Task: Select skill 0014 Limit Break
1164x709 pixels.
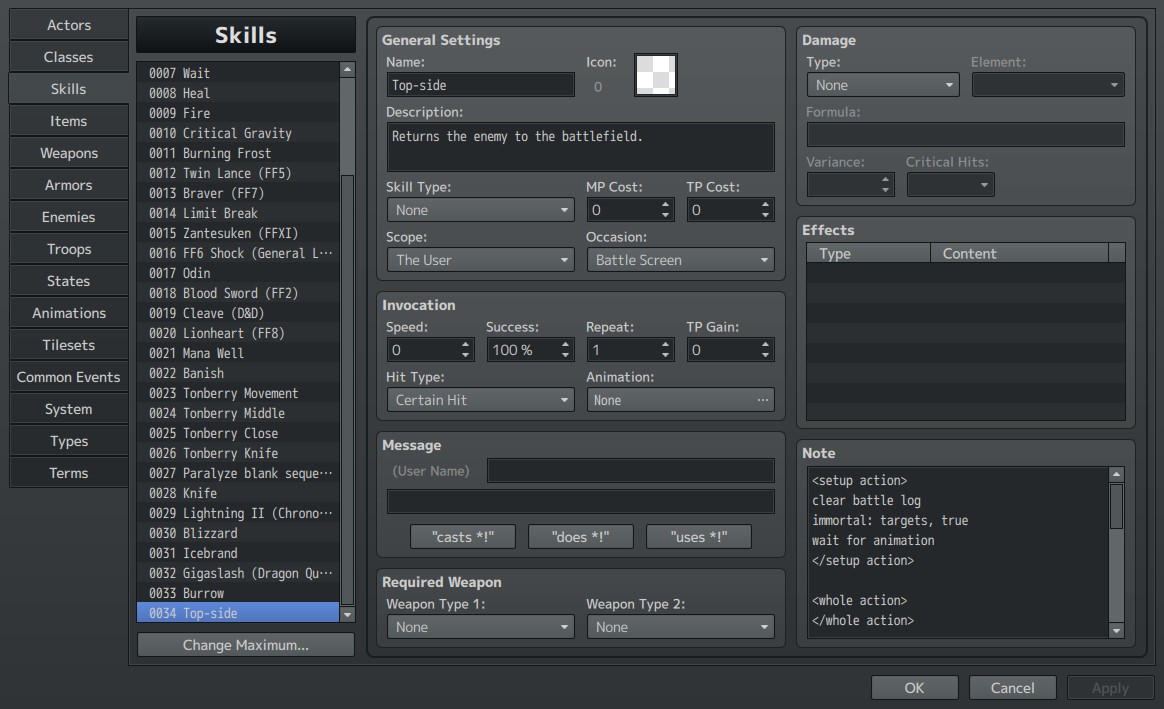Action: coord(238,213)
